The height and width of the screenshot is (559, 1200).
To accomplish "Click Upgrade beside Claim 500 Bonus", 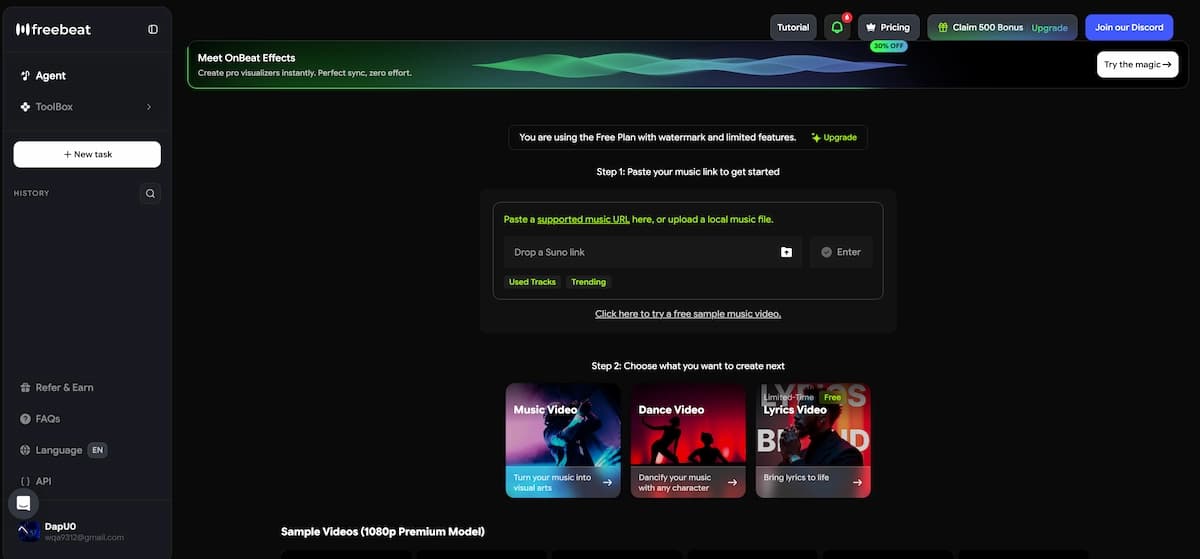I will click(1050, 28).
